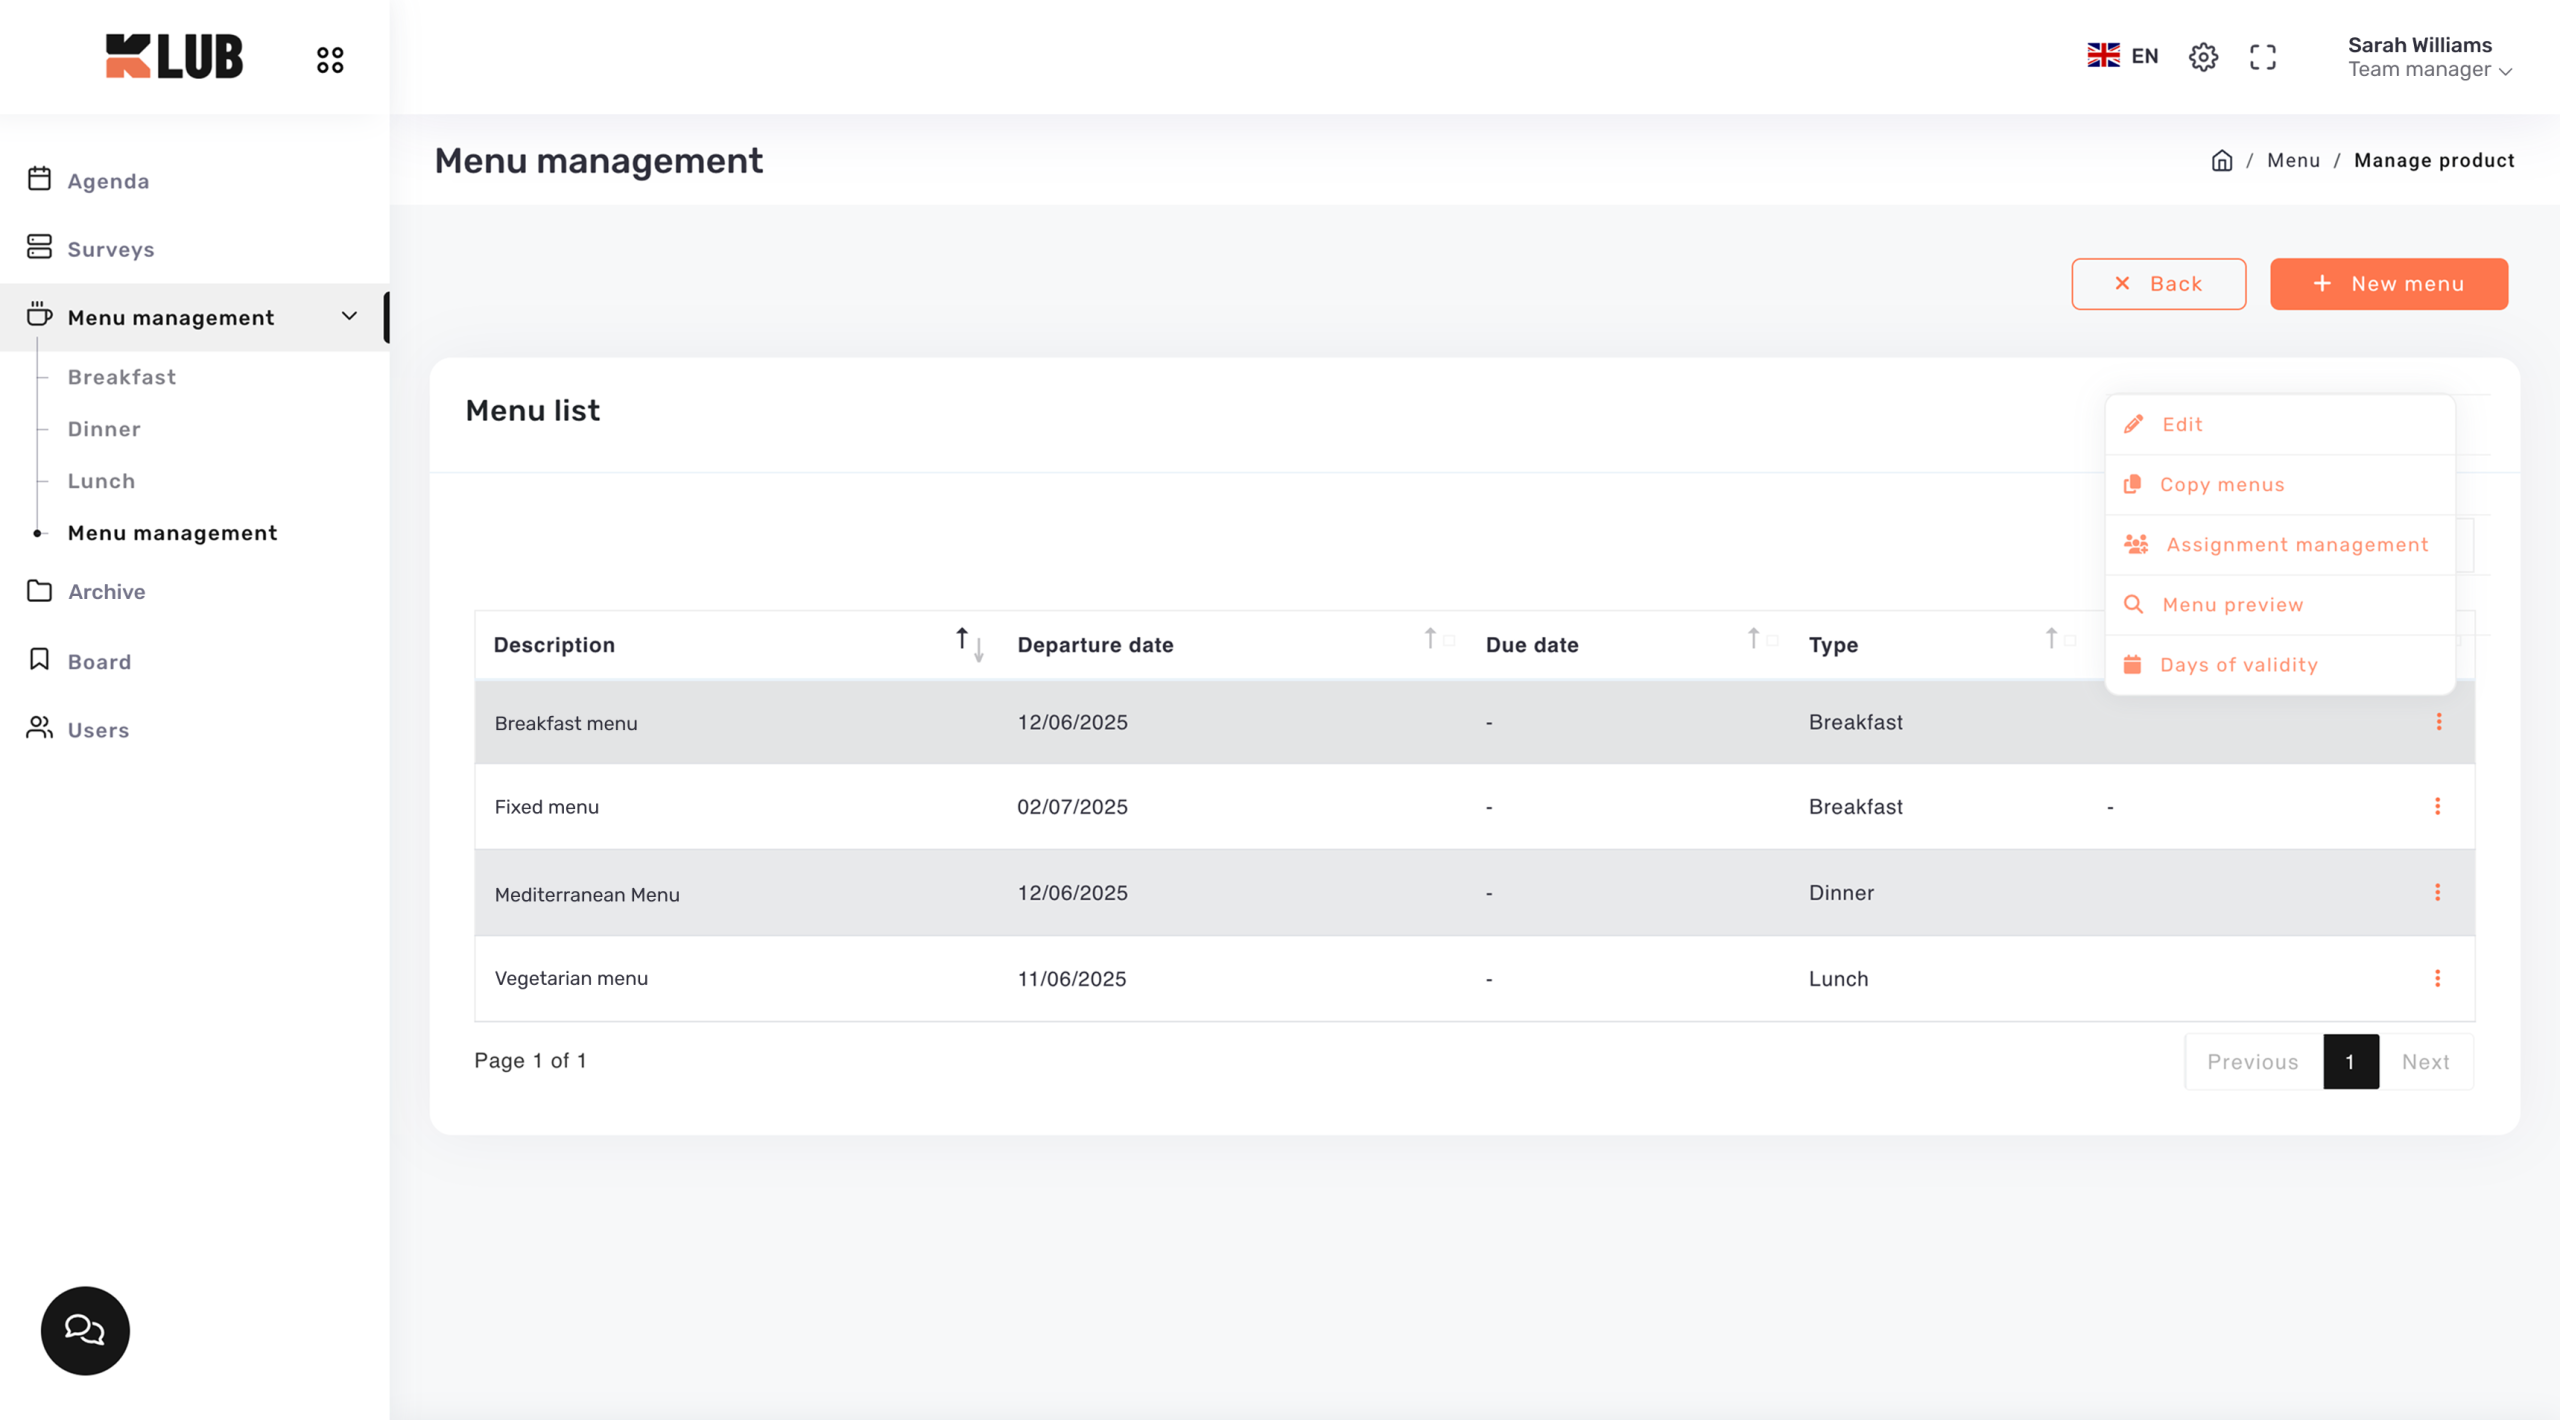Viewport: 2560px width, 1420px height.
Task: Open three-dot actions for Fixed menu
Action: 2437,806
